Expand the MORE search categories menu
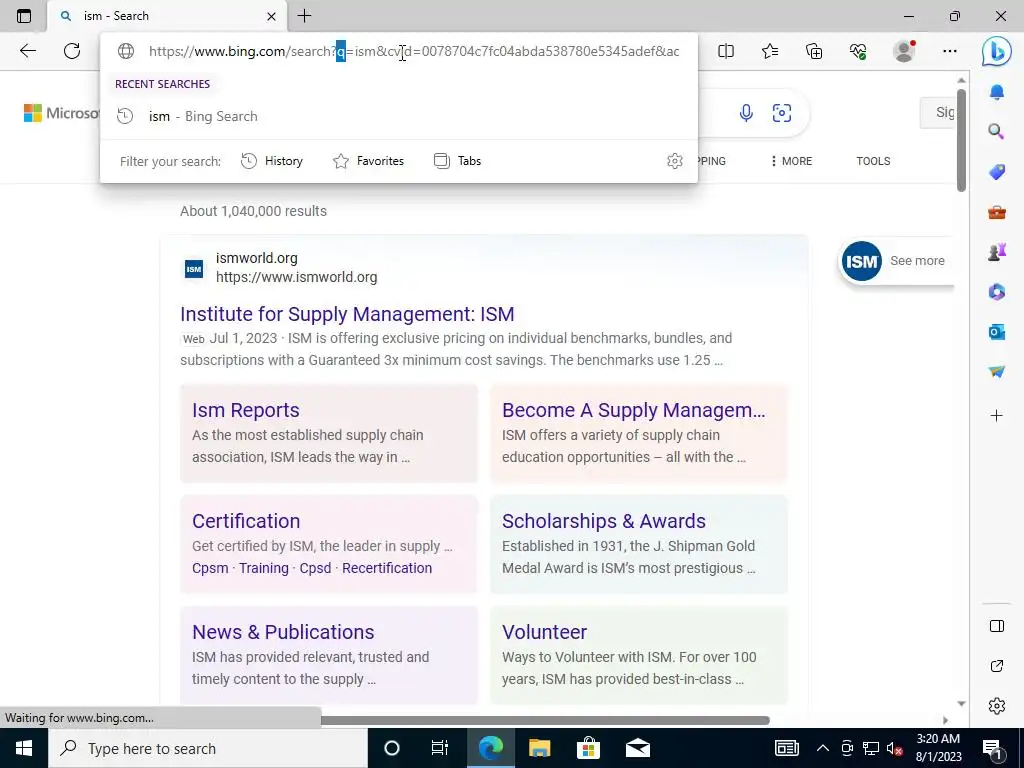 tap(791, 161)
